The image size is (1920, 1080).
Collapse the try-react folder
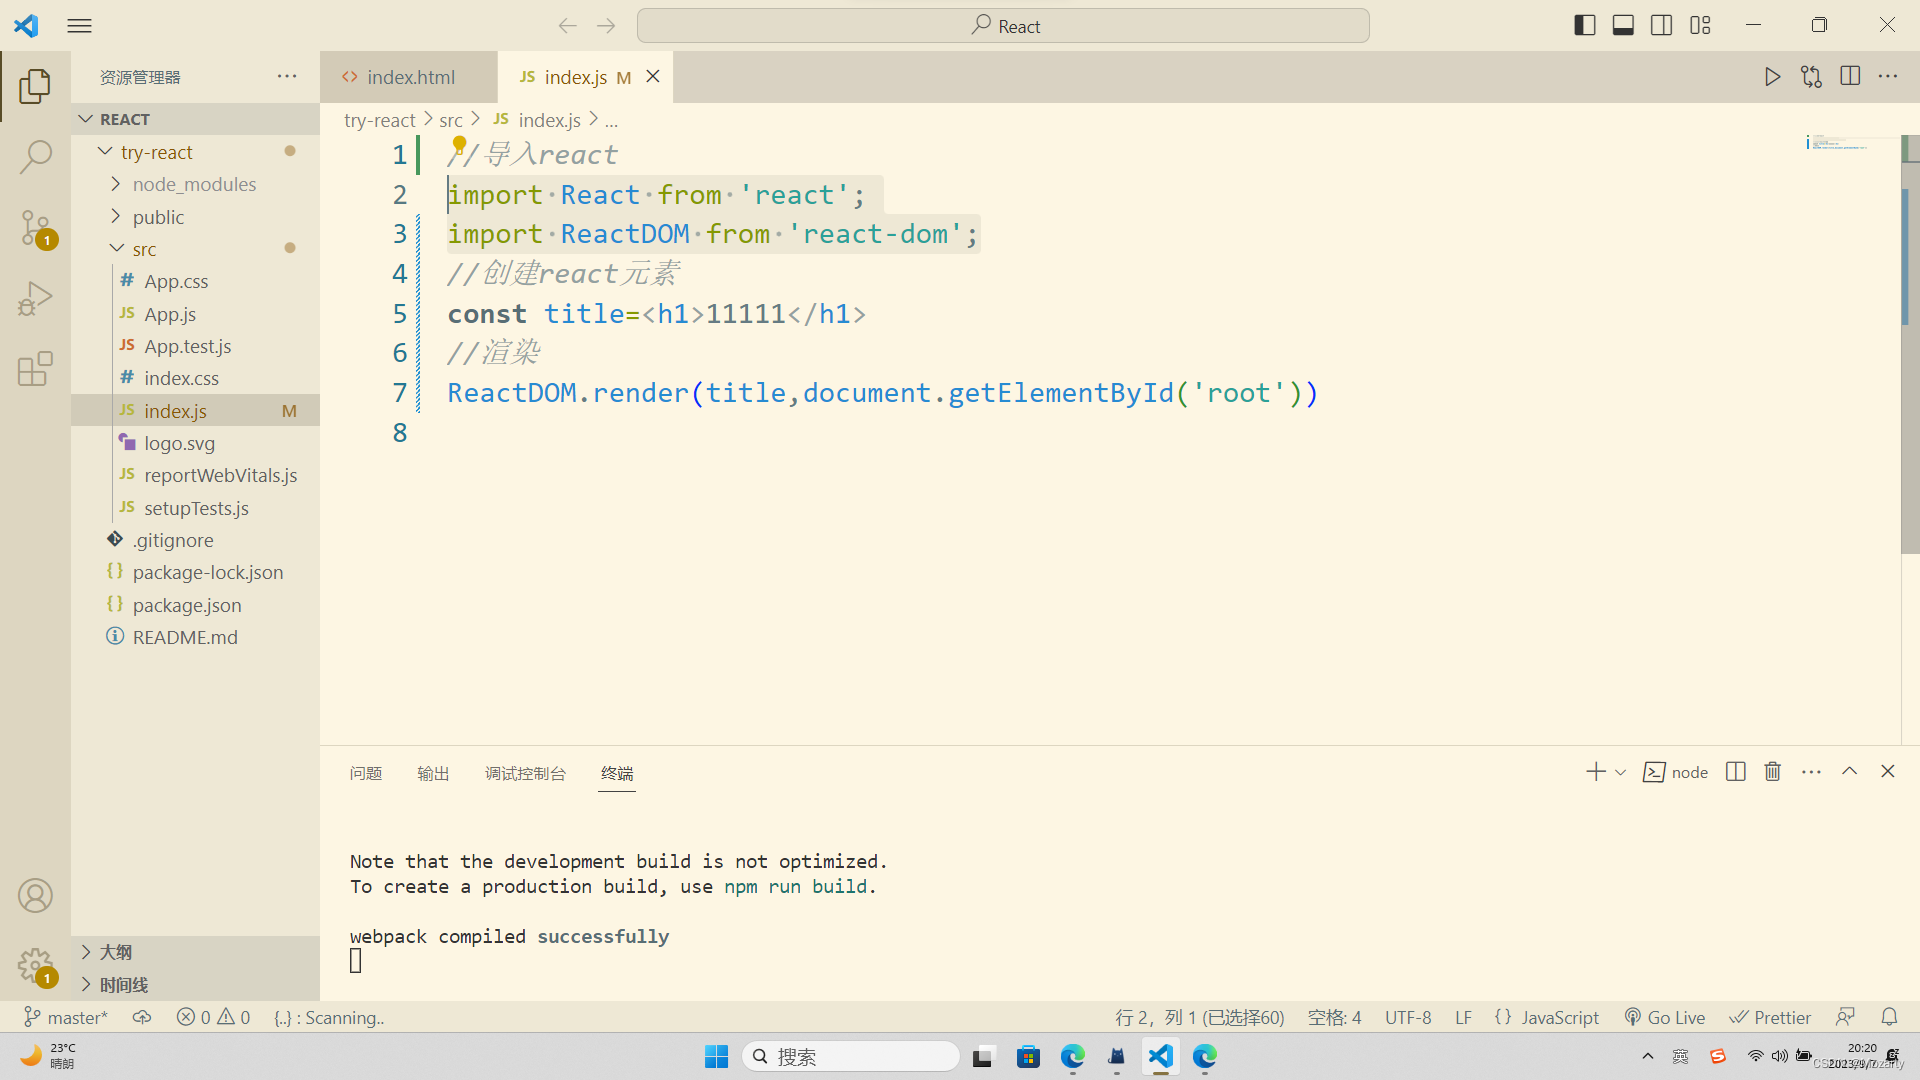[x=195, y=152]
